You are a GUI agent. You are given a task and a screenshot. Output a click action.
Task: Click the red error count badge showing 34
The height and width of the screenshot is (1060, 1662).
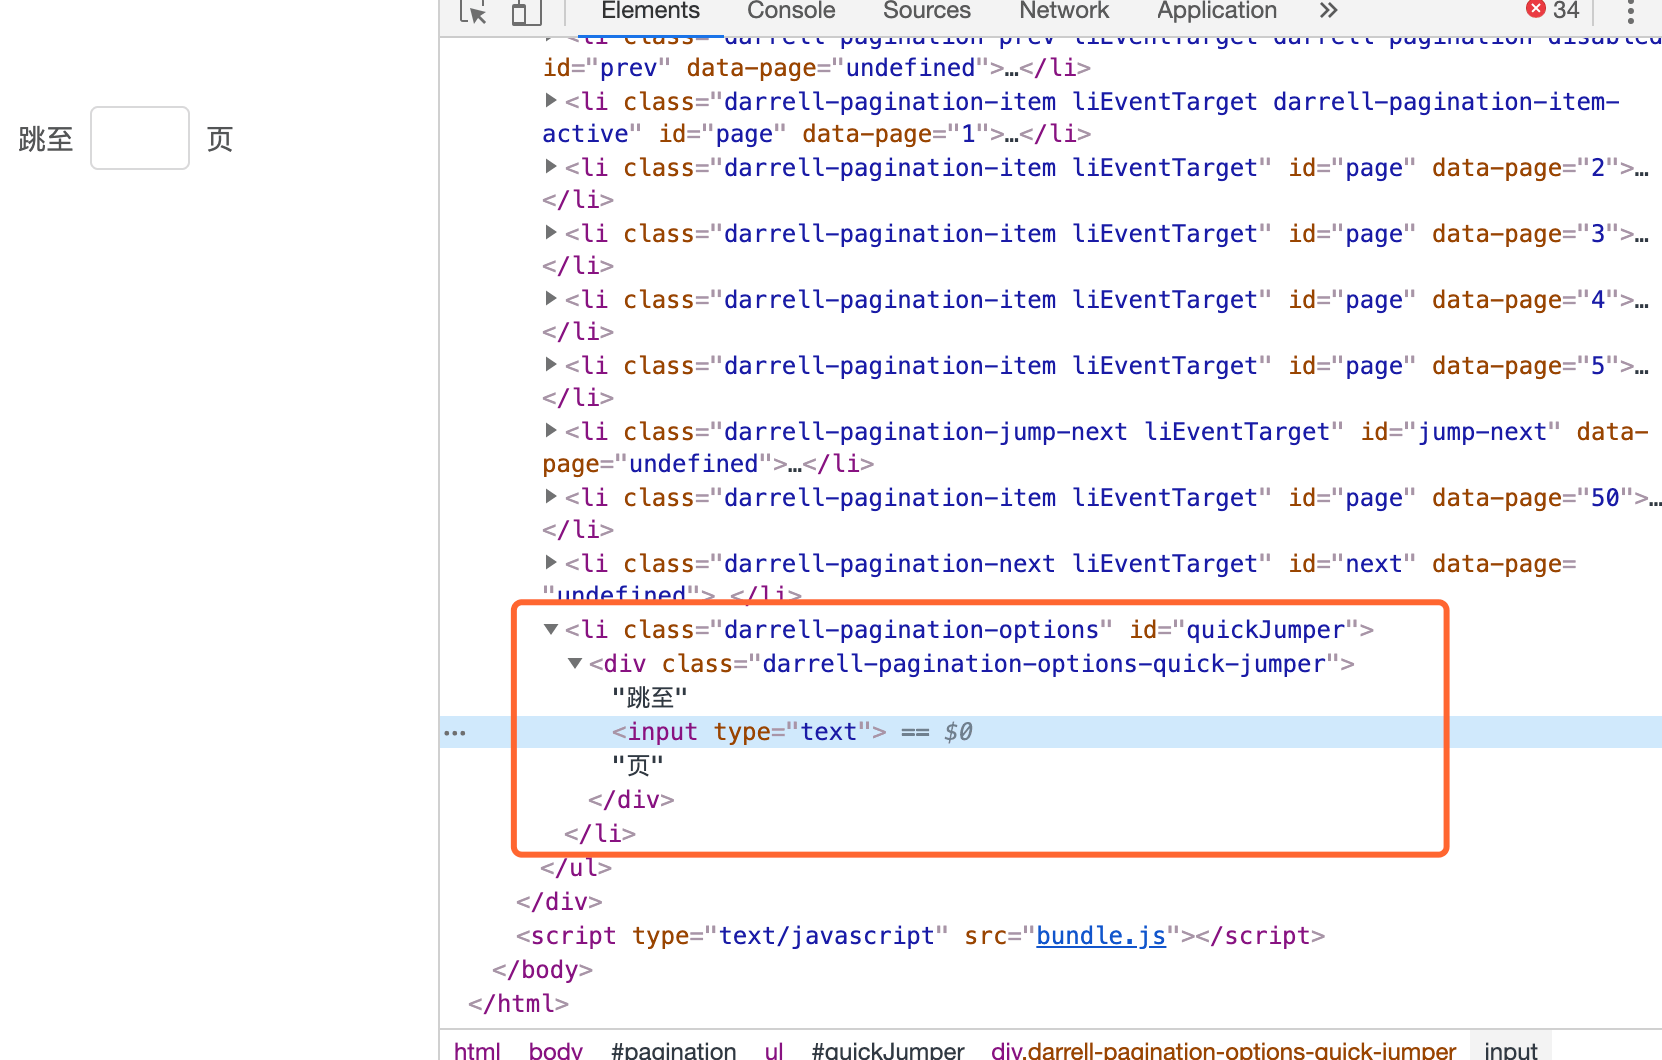pyautogui.click(x=1553, y=10)
